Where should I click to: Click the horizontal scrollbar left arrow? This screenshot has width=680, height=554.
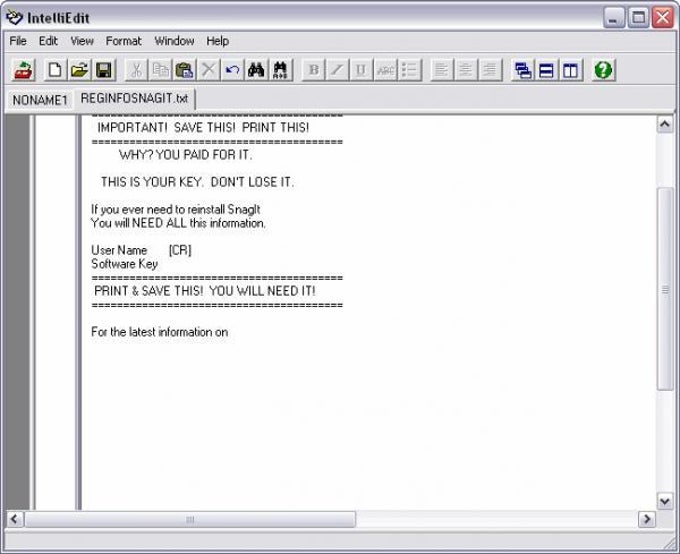pos(15,519)
